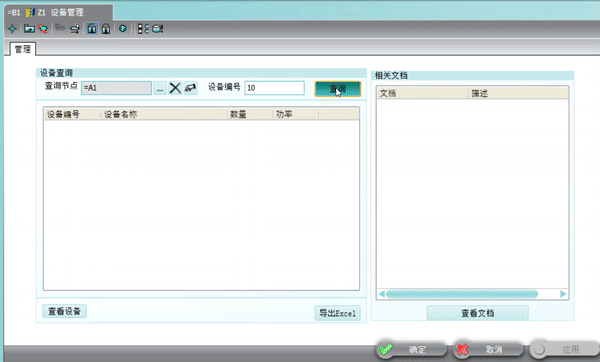Cancel with the 取消 button
The image size is (600, 362).
coord(489,349)
